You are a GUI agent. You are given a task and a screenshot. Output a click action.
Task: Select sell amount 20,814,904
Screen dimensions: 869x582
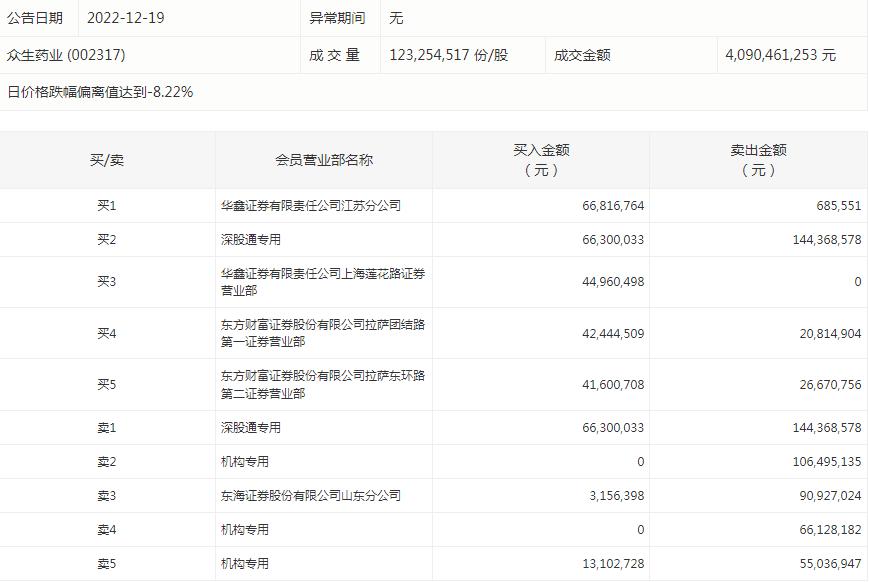830,333
